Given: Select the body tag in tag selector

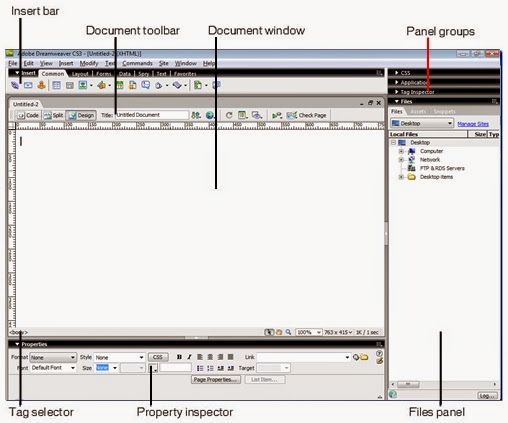Looking at the screenshot, I should [x=19, y=332].
